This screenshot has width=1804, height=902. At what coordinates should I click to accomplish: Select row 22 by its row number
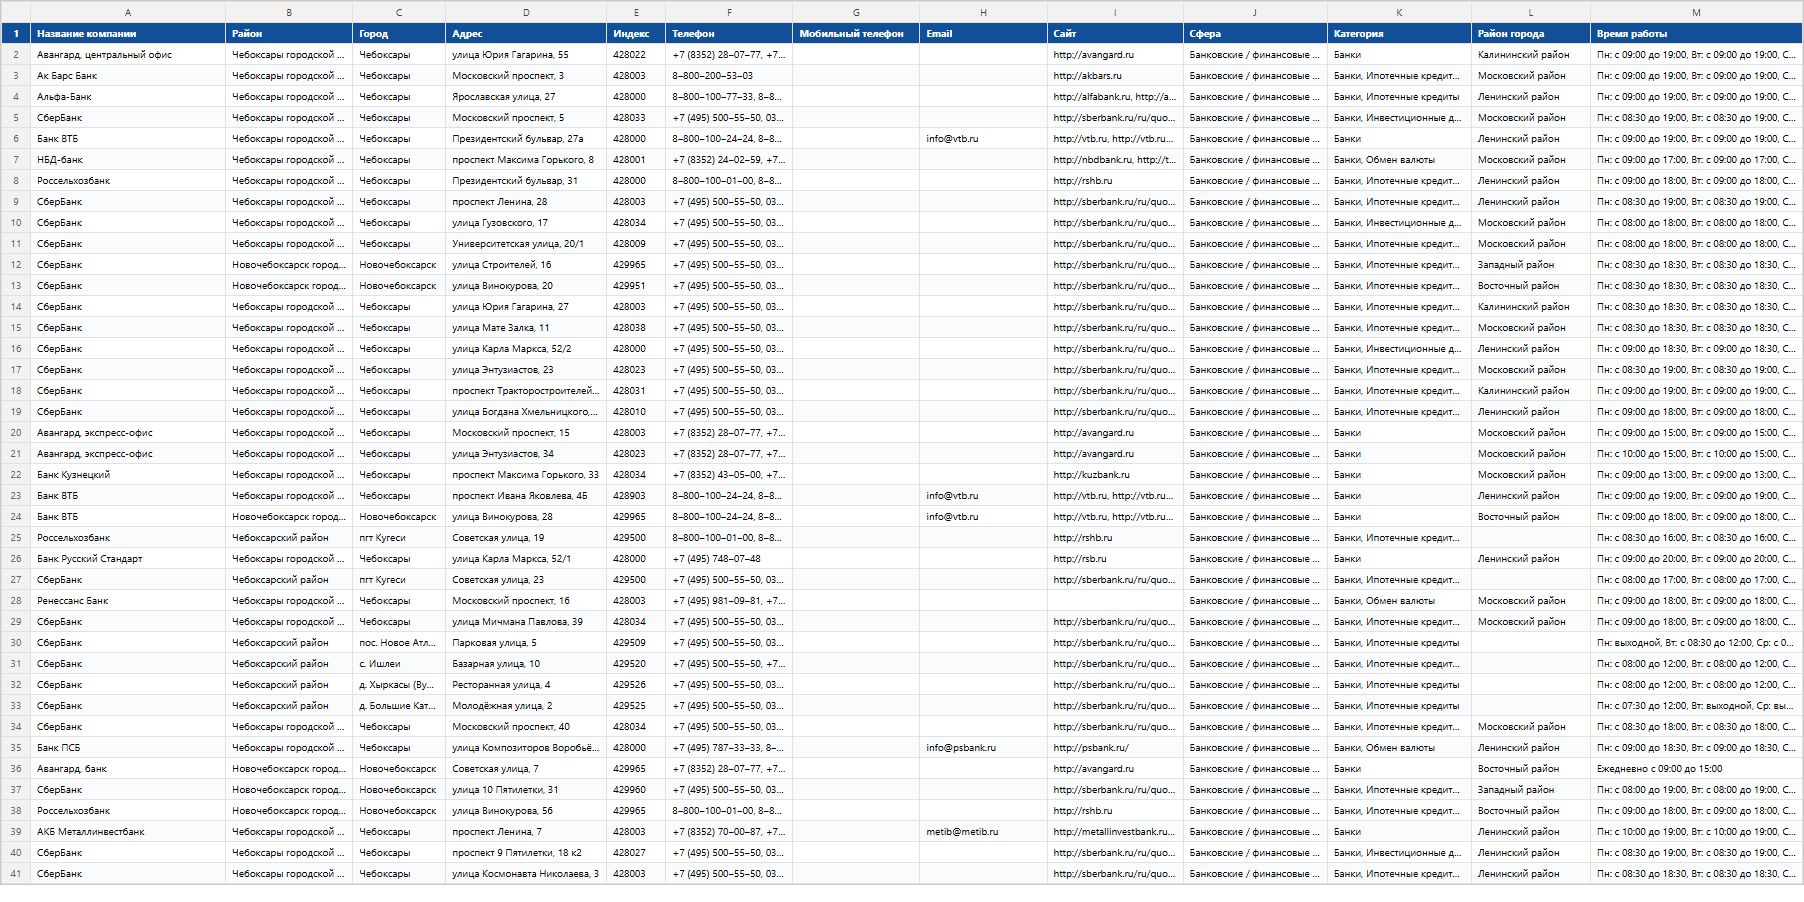coord(16,475)
